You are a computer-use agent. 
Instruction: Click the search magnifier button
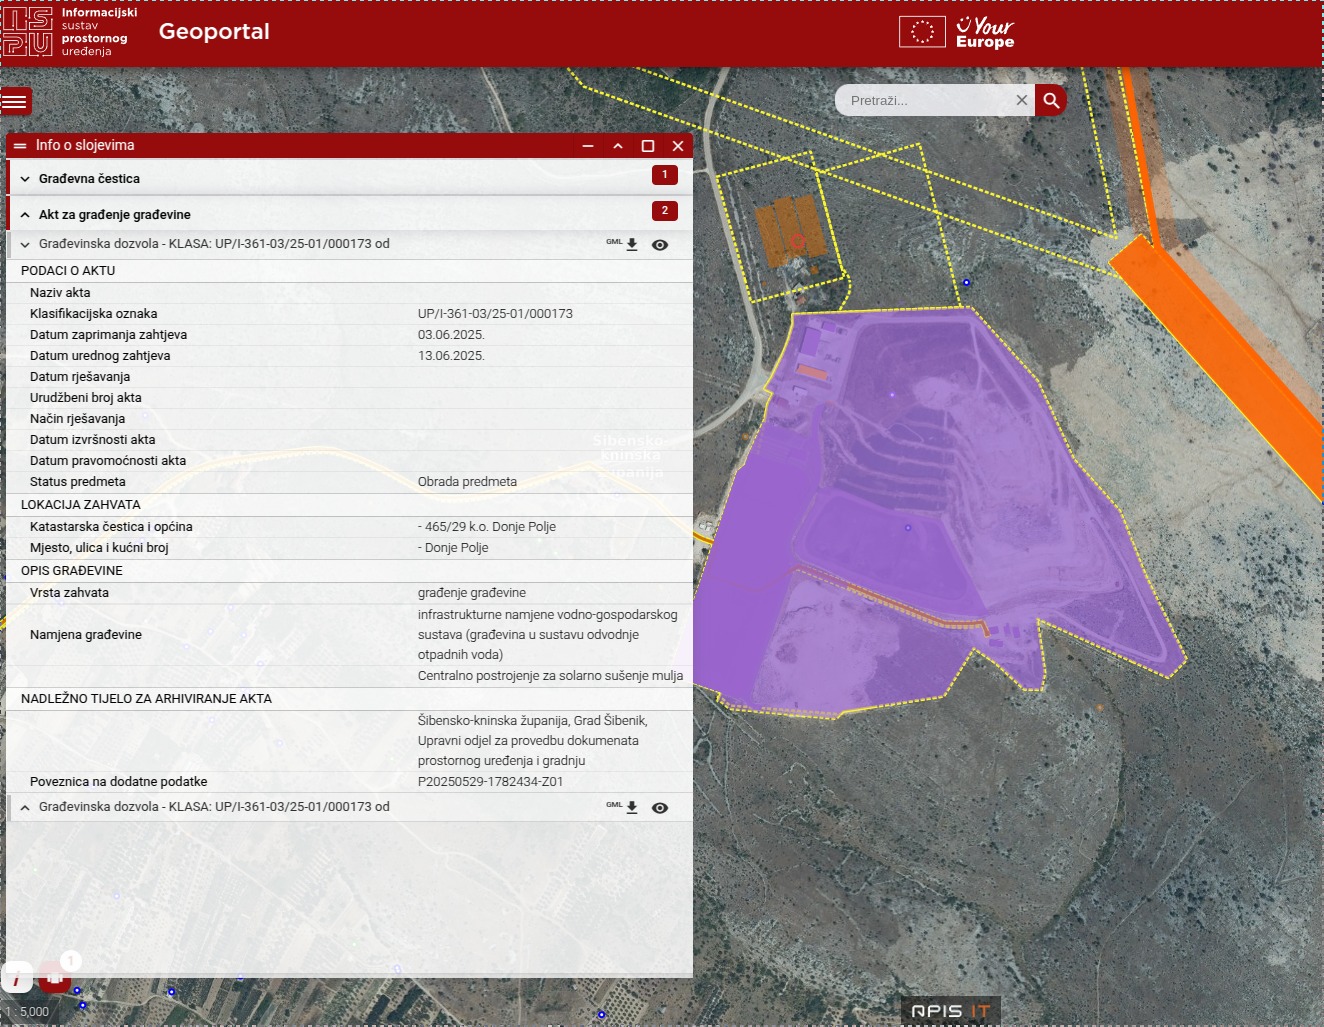(1051, 100)
